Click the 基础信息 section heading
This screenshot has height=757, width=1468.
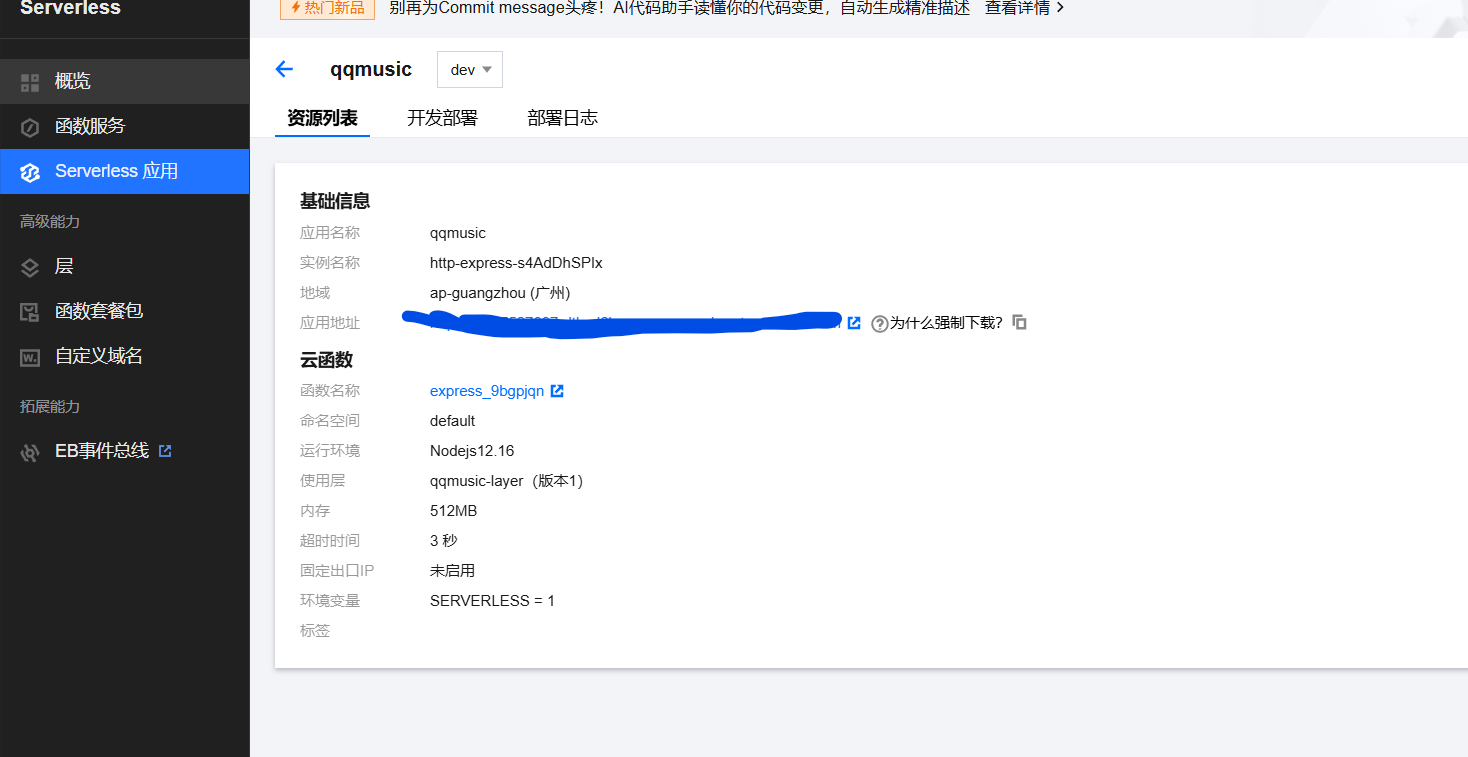[x=335, y=201]
